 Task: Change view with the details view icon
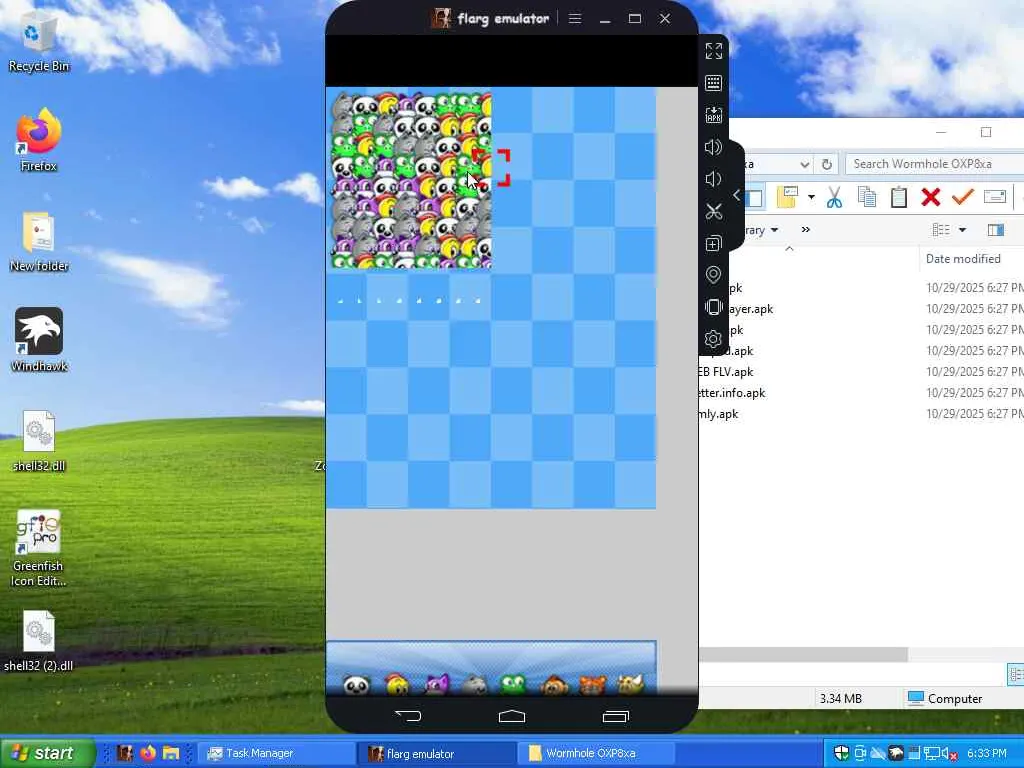[941, 230]
